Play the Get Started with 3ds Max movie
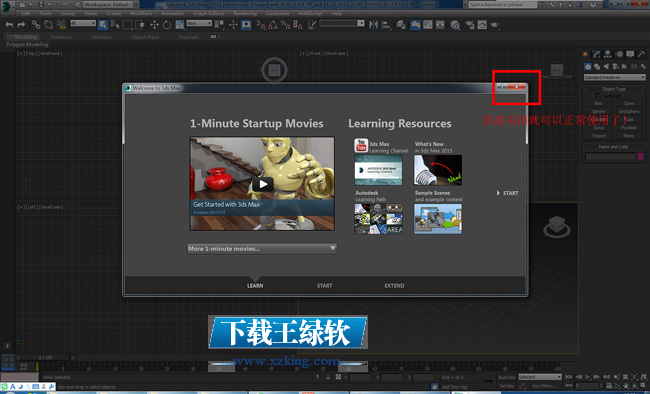The image size is (650, 394). point(263,184)
